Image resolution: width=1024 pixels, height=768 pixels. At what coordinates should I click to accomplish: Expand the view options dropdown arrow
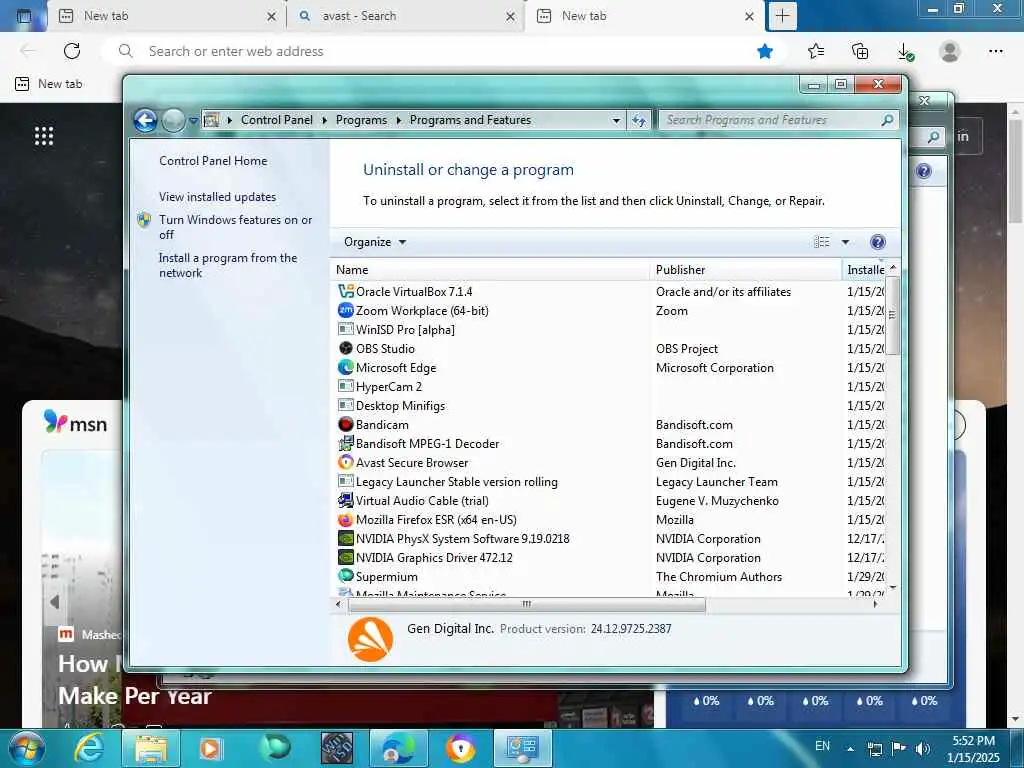845,242
